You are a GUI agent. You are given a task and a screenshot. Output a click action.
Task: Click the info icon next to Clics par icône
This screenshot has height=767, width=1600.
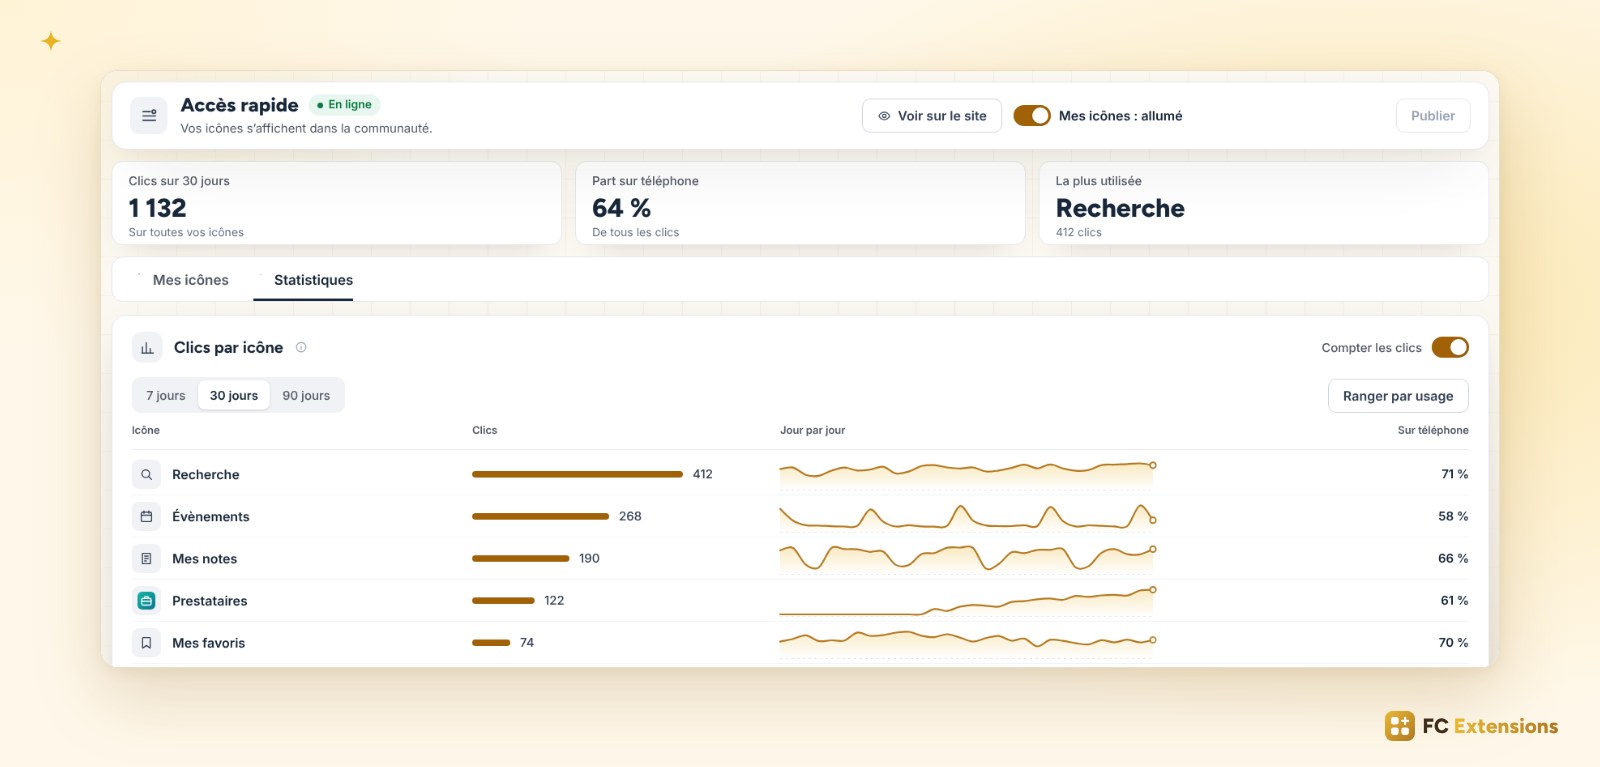[301, 347]
